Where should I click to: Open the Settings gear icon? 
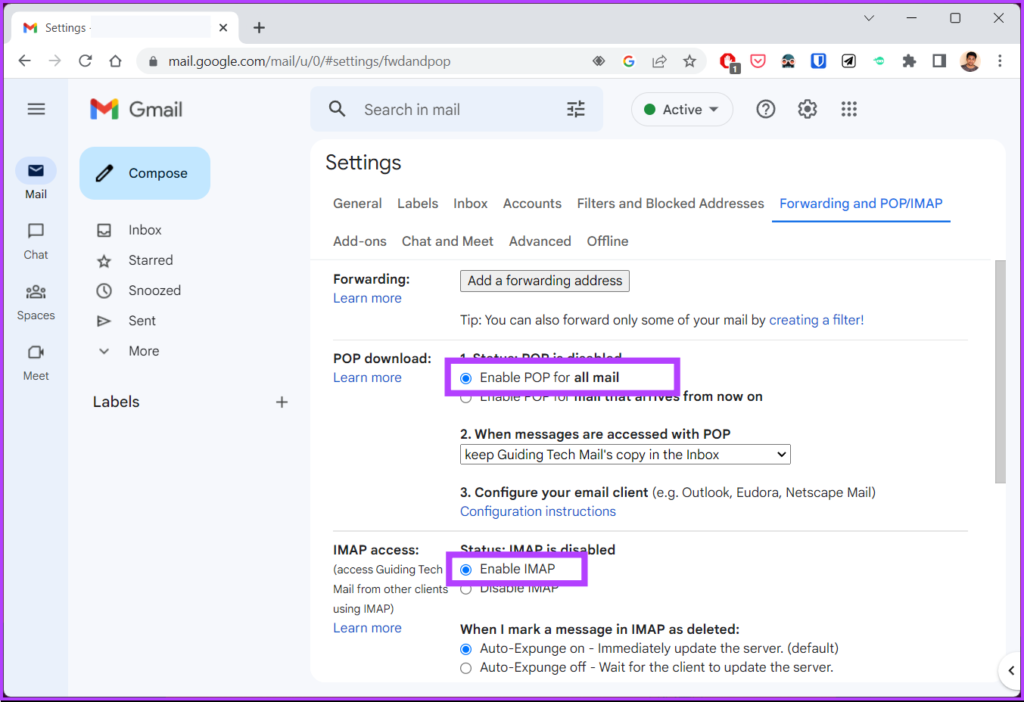[807, 109]
